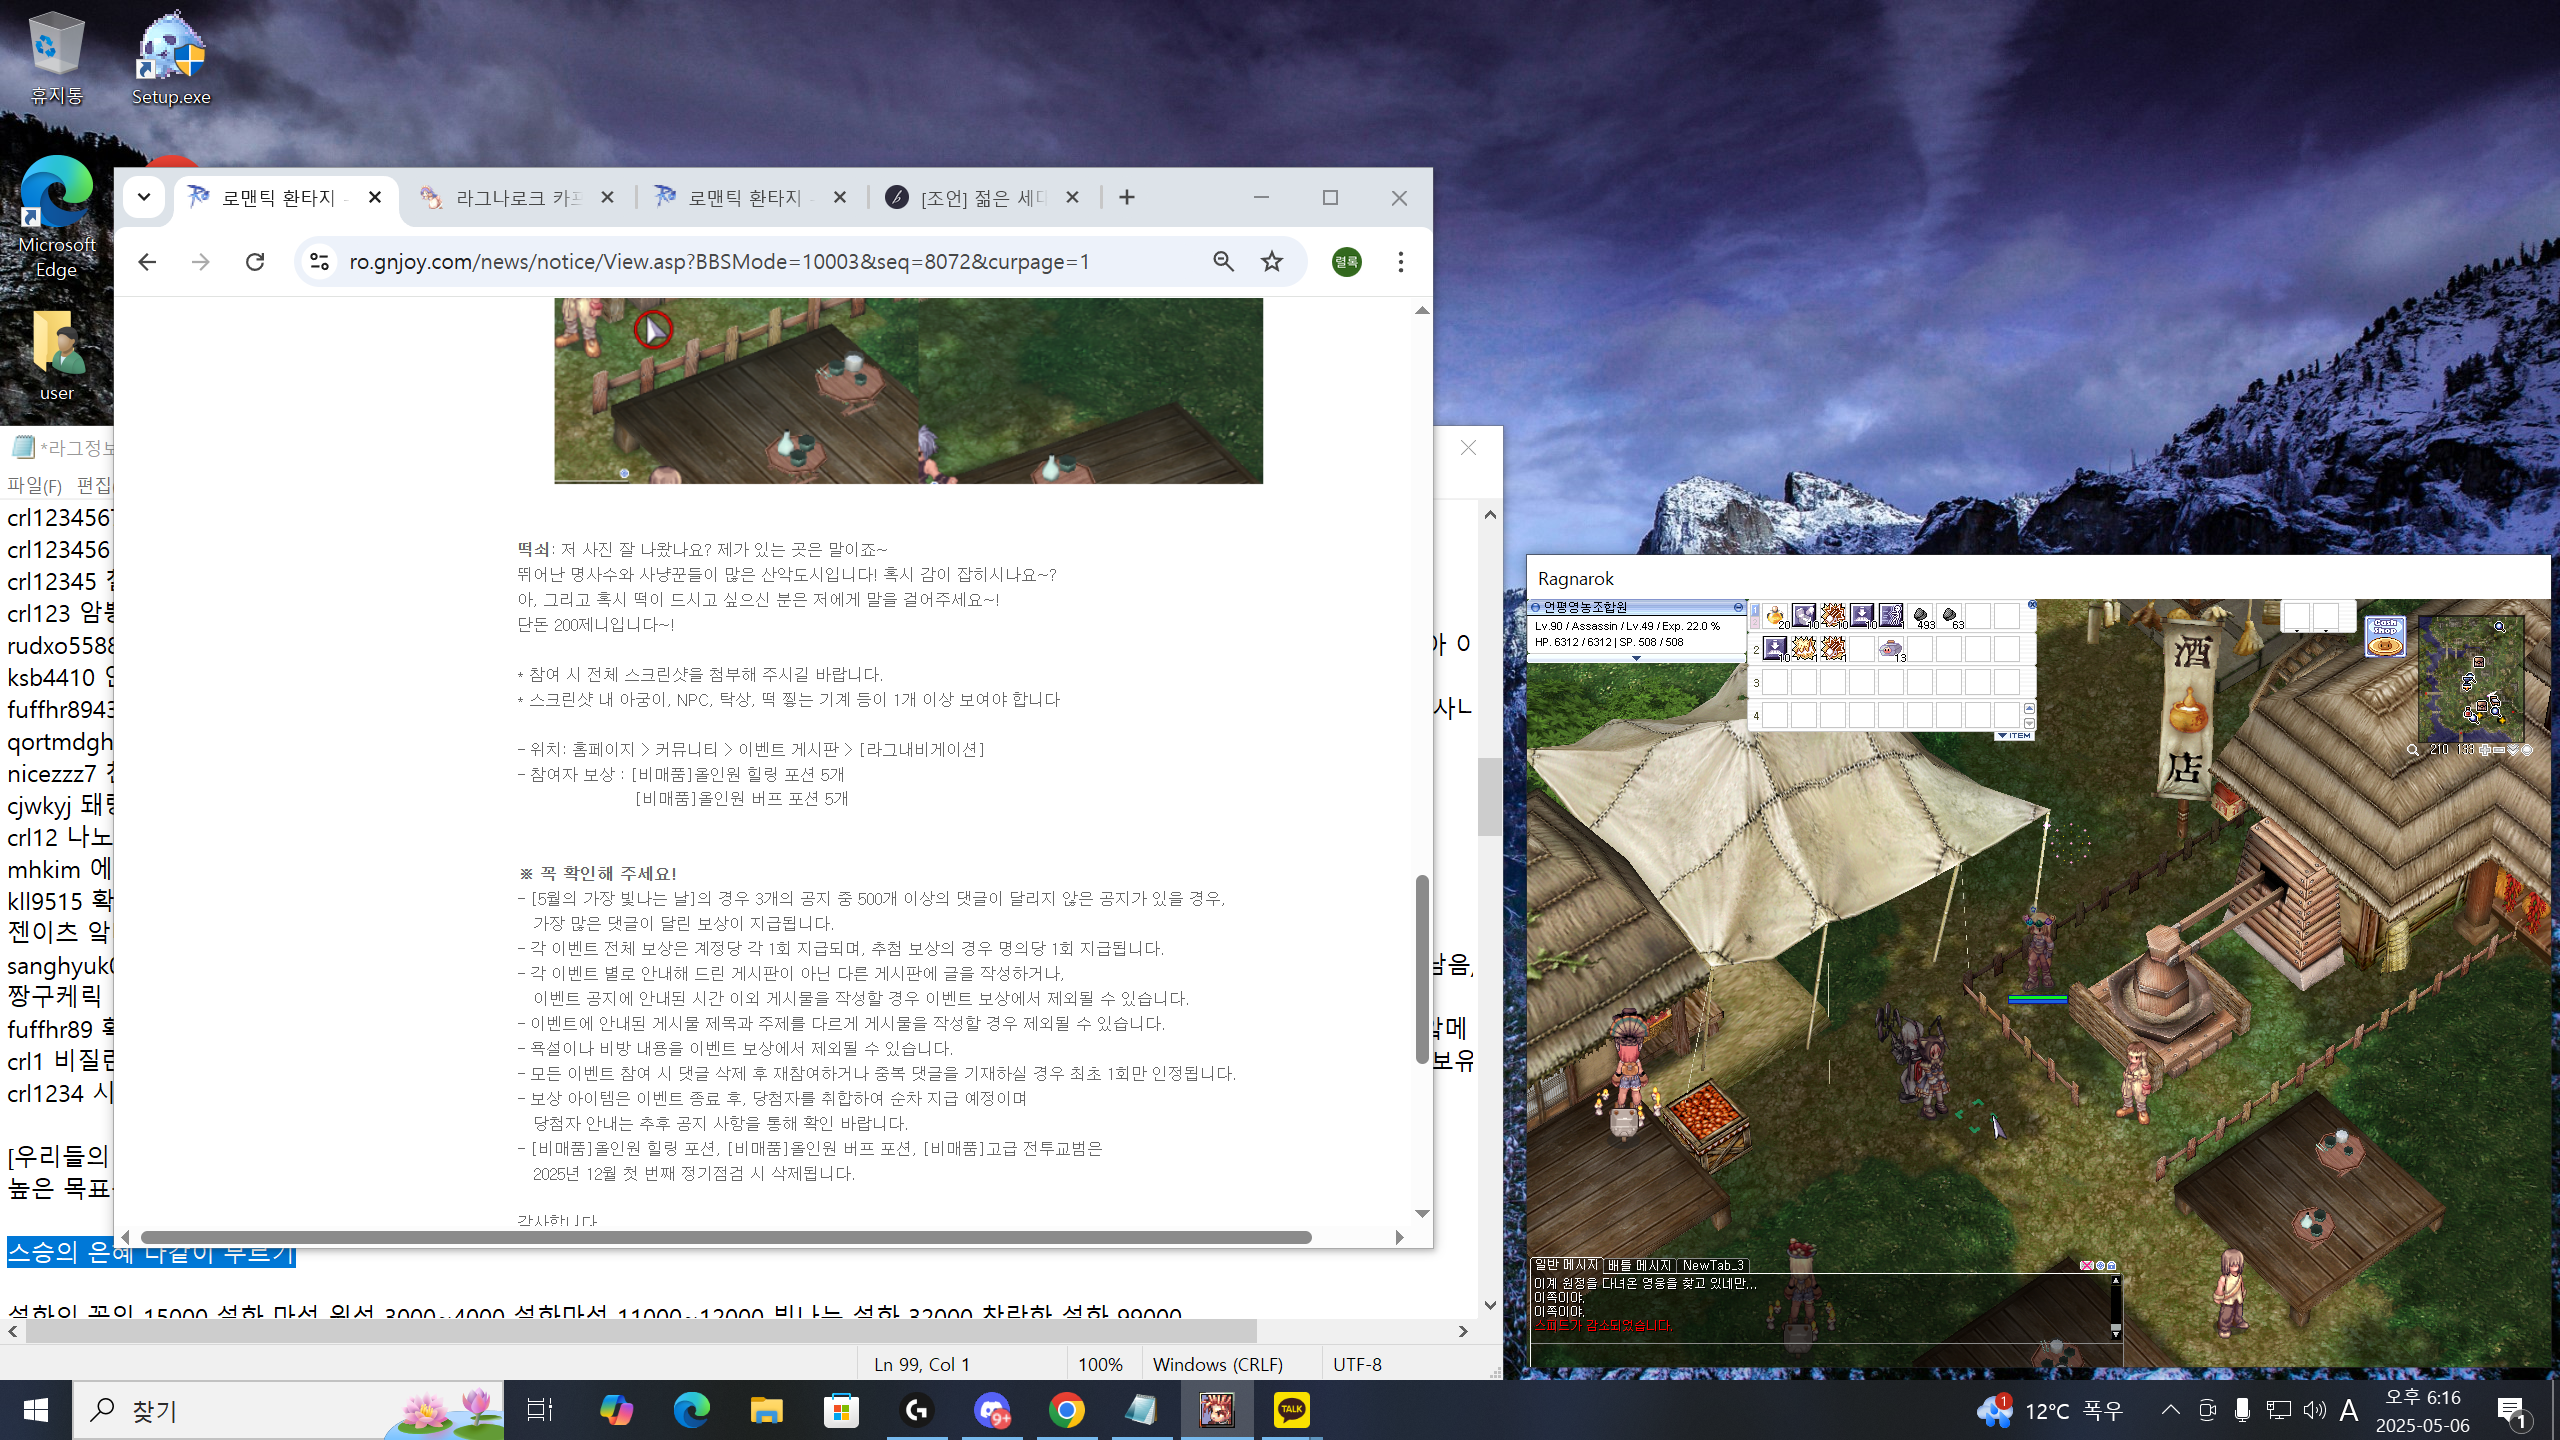This screenshot has height=1440, width=2560.
Task: Open a new Chrome tab
Action: point(1127,197)
